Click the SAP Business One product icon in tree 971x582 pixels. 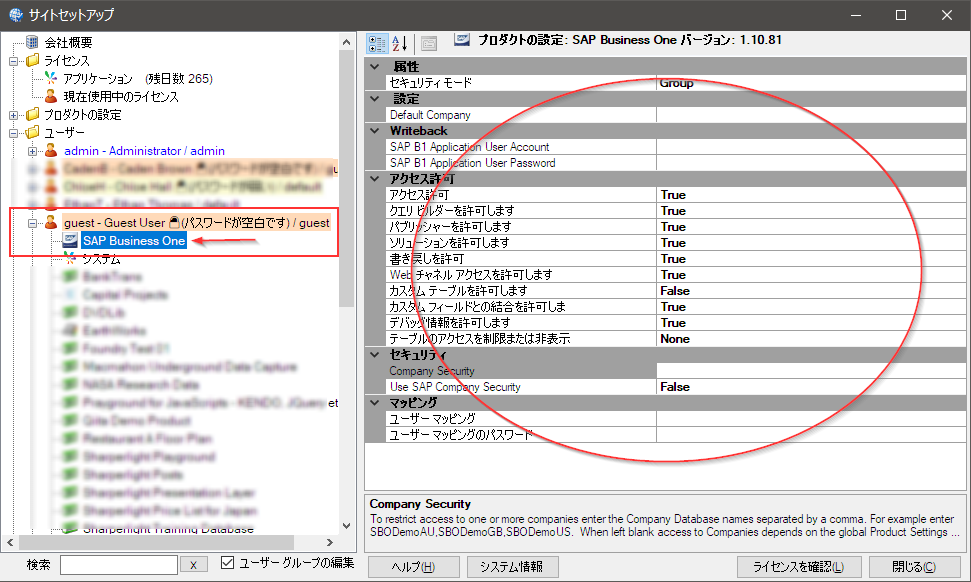tap(70, 240)
